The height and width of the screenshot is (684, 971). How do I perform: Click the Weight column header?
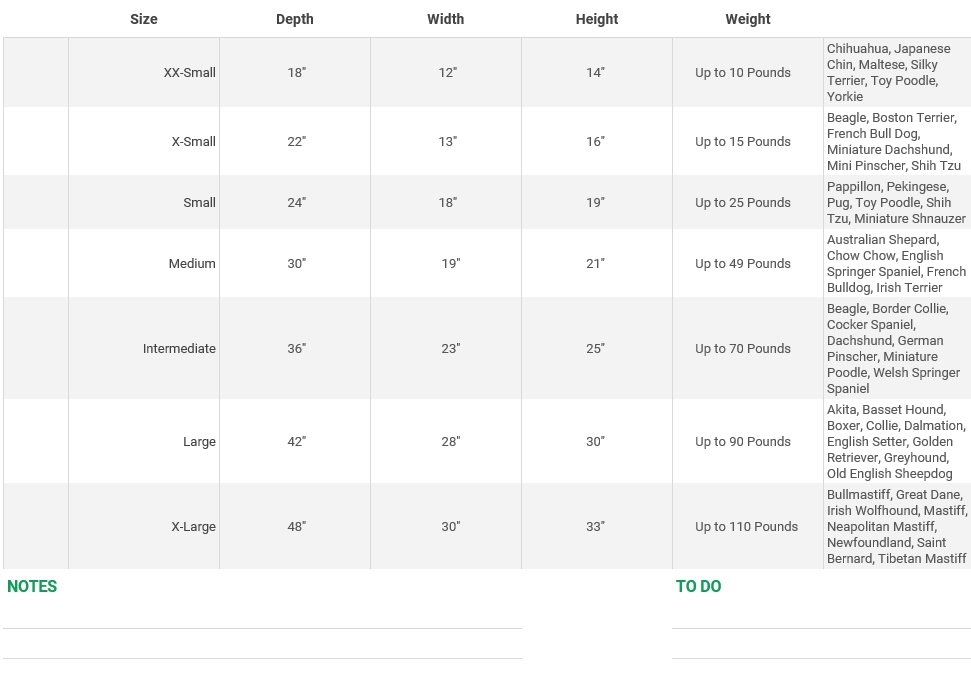(x=748, y=19)
